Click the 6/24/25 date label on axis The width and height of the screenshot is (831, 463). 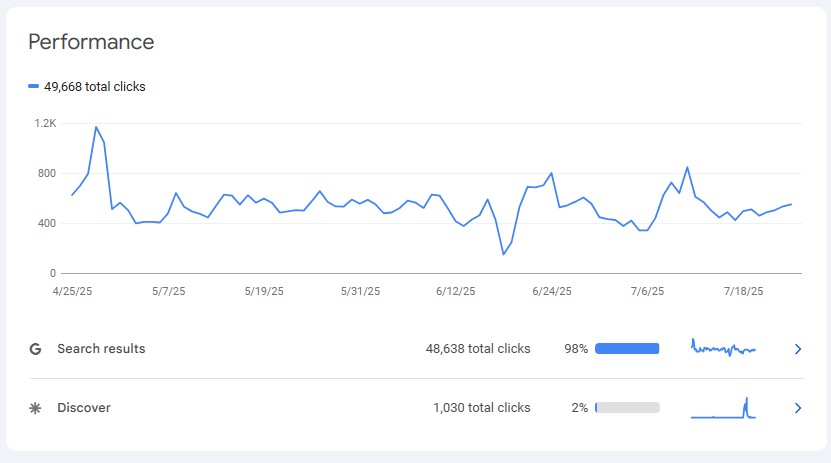coord(551,291)
